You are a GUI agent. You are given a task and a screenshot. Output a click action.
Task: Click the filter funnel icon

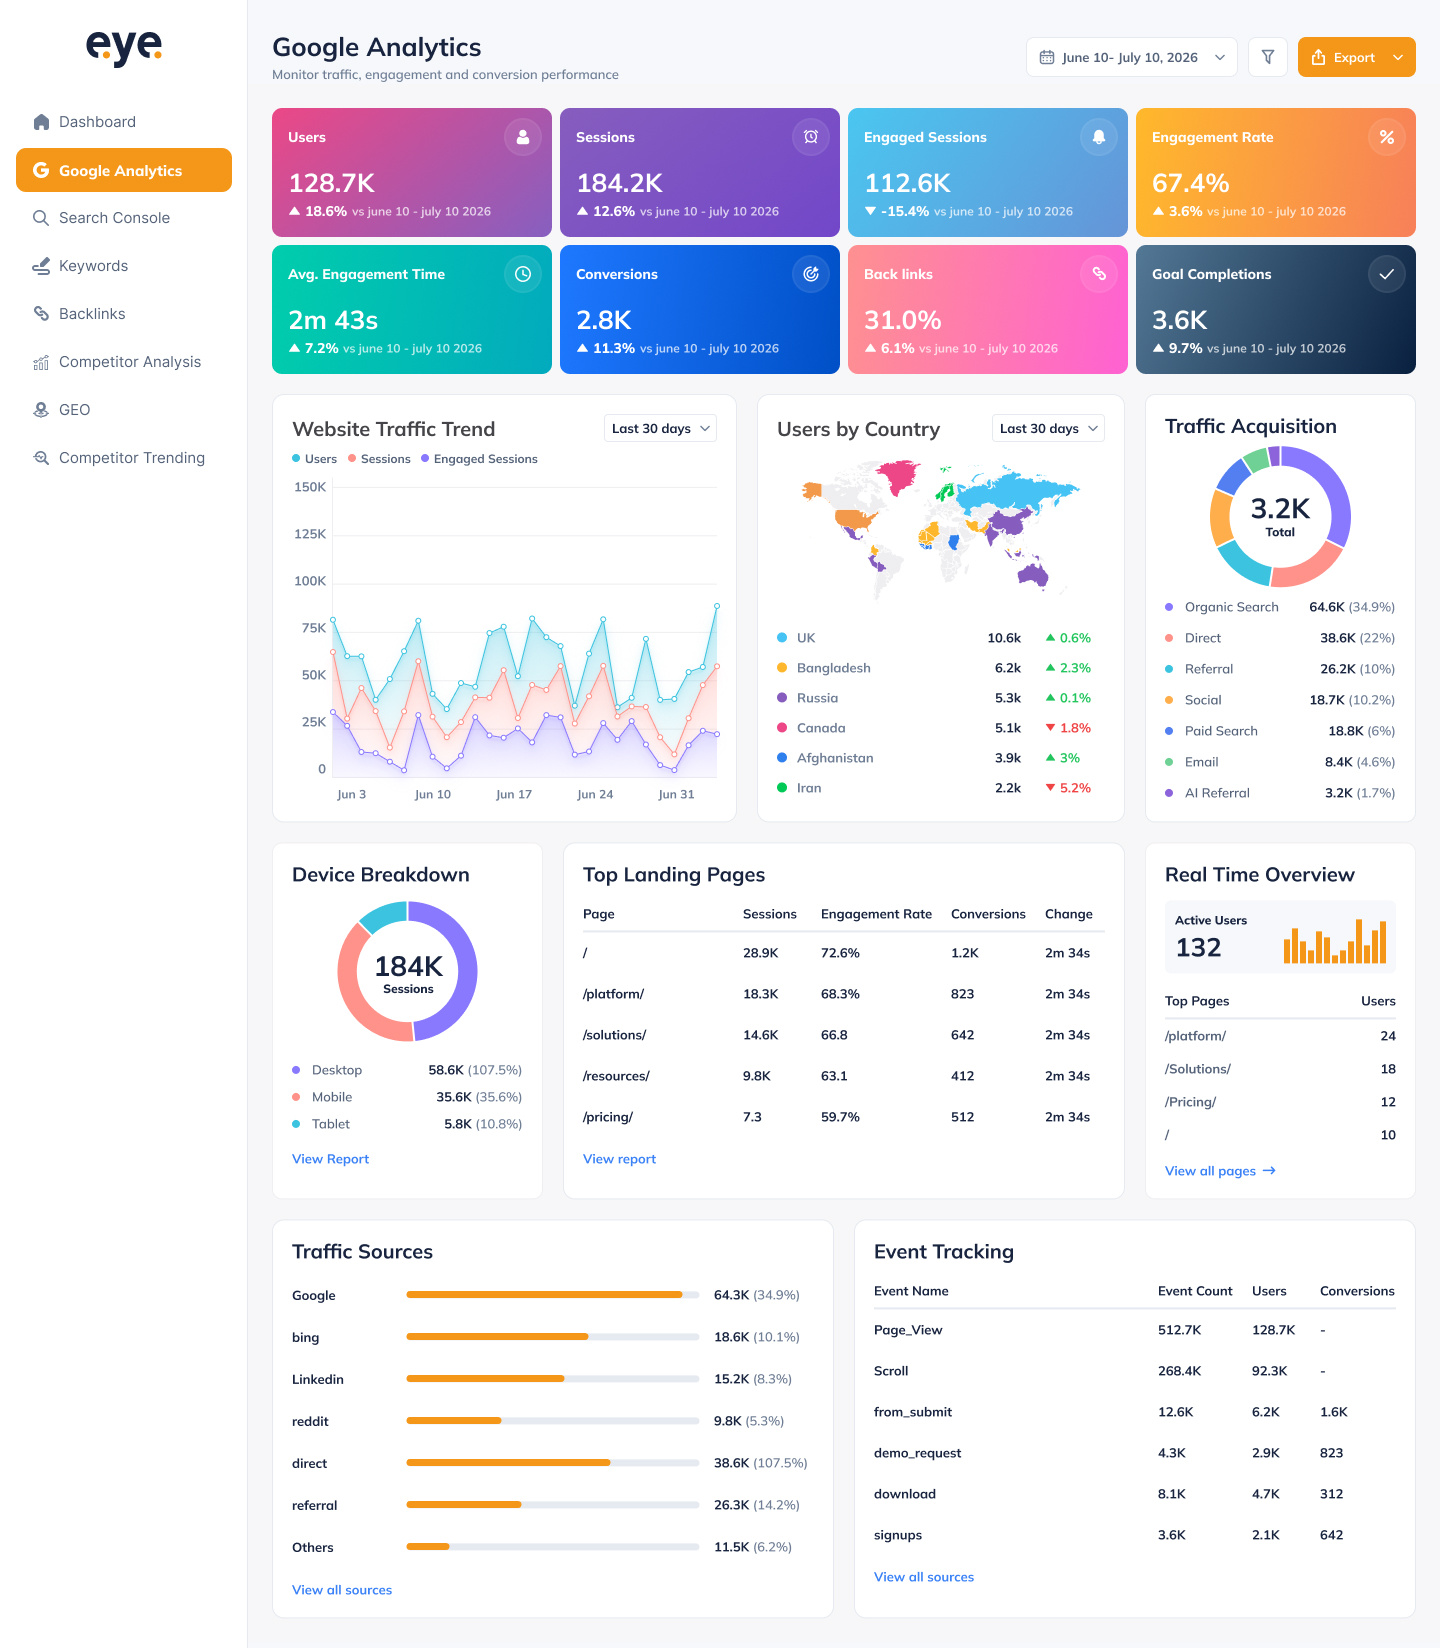pyautogui.click(x=1268, y=57)
